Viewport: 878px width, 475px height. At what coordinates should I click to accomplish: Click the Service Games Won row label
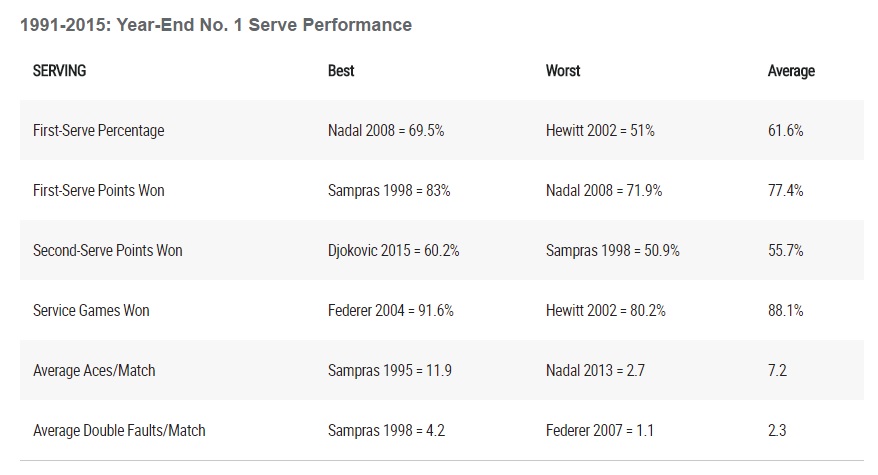91,311
